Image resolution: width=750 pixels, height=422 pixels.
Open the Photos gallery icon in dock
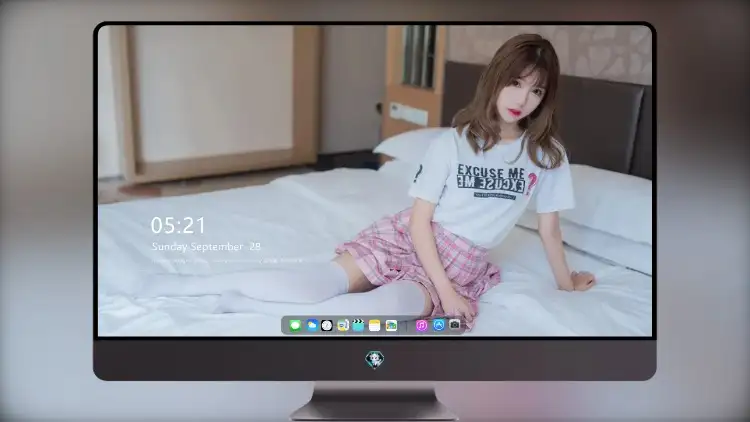[x=391, y=325]
